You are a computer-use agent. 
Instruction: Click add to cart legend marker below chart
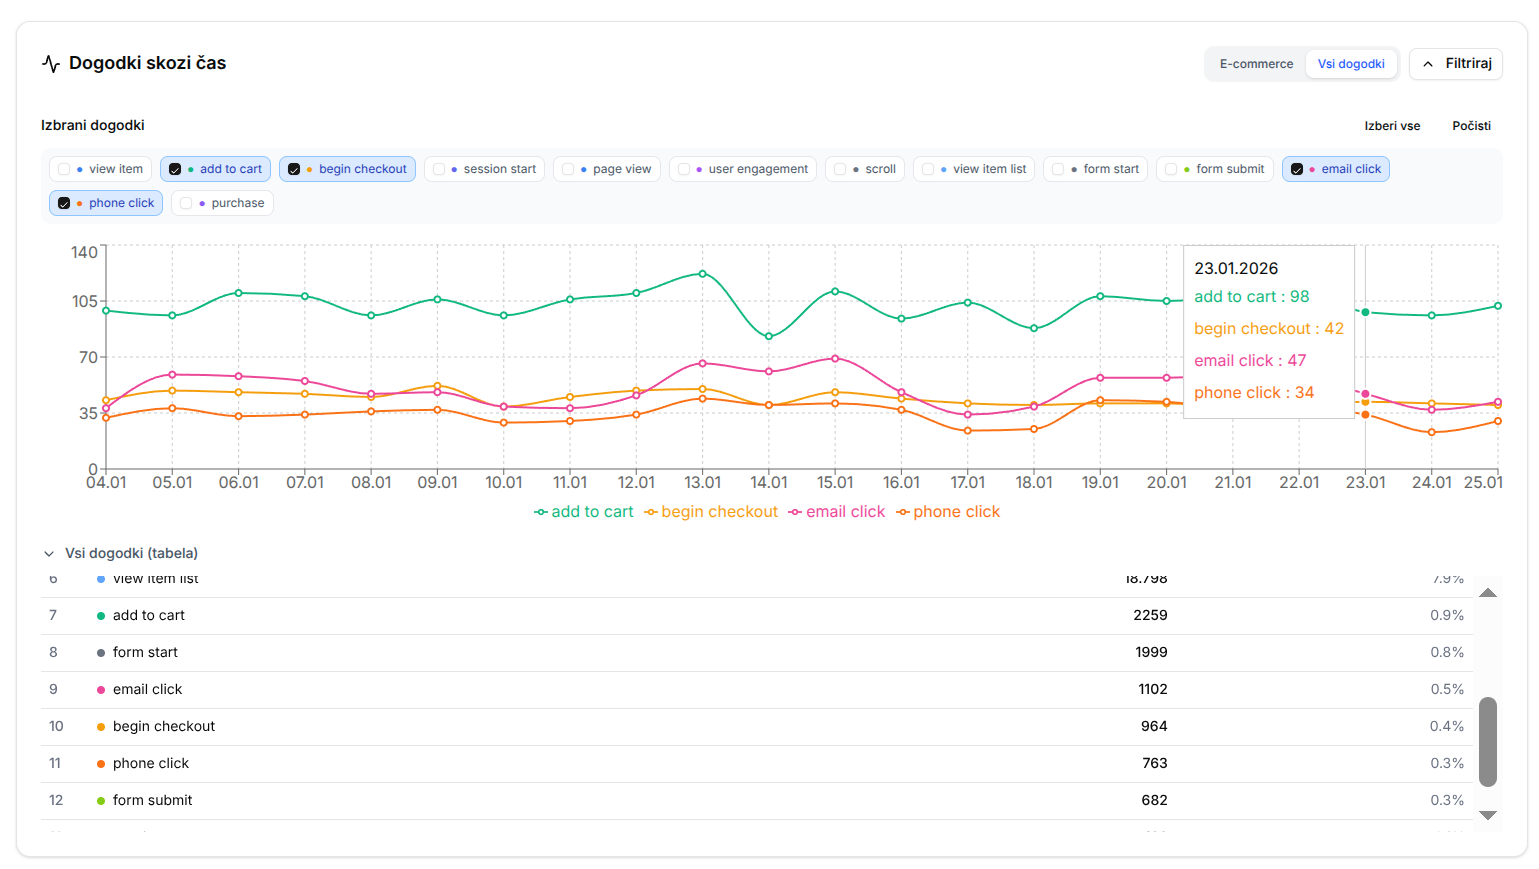(x=541, y=512)
